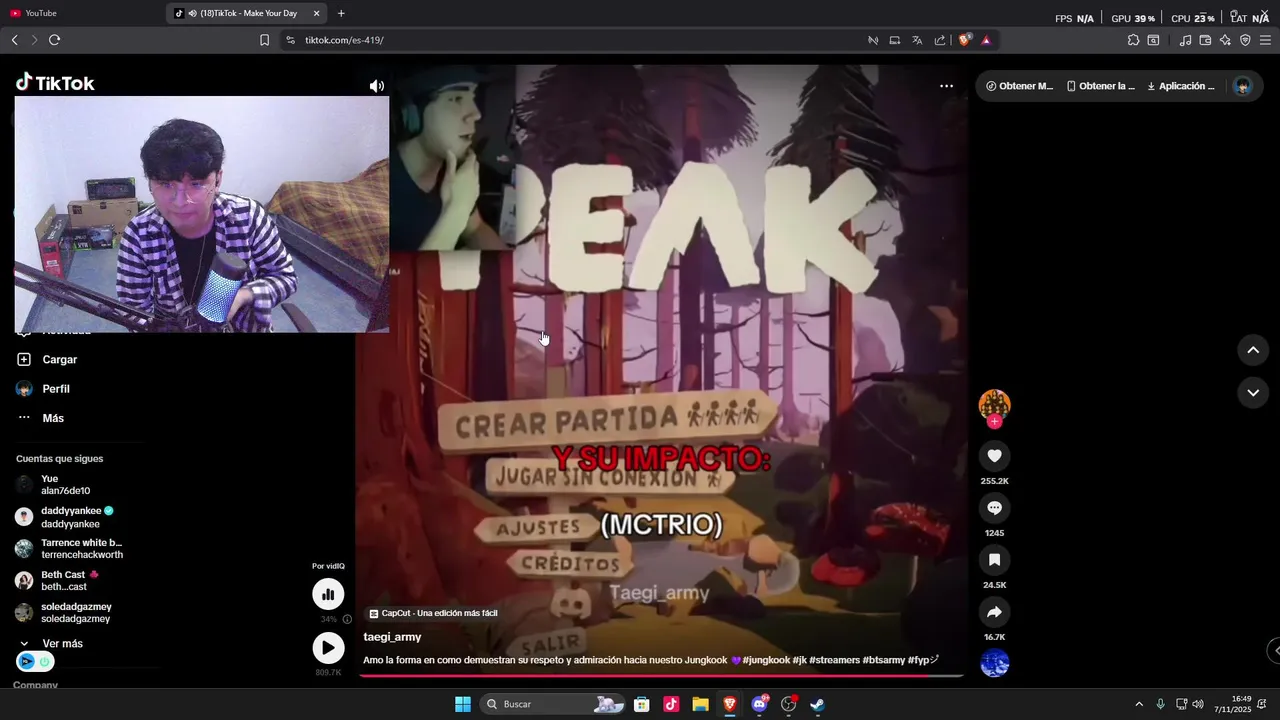Follow creator via red plus on avatar

[x=994, y=422]
